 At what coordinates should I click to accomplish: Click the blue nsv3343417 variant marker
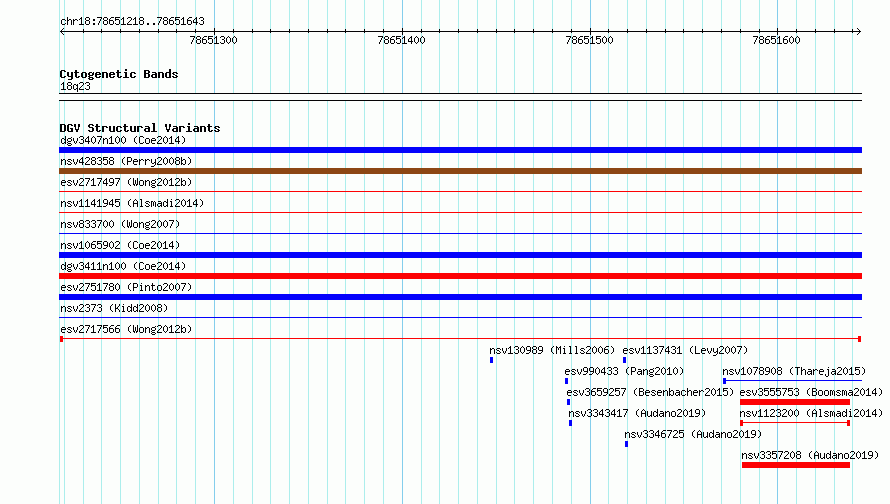570,423
